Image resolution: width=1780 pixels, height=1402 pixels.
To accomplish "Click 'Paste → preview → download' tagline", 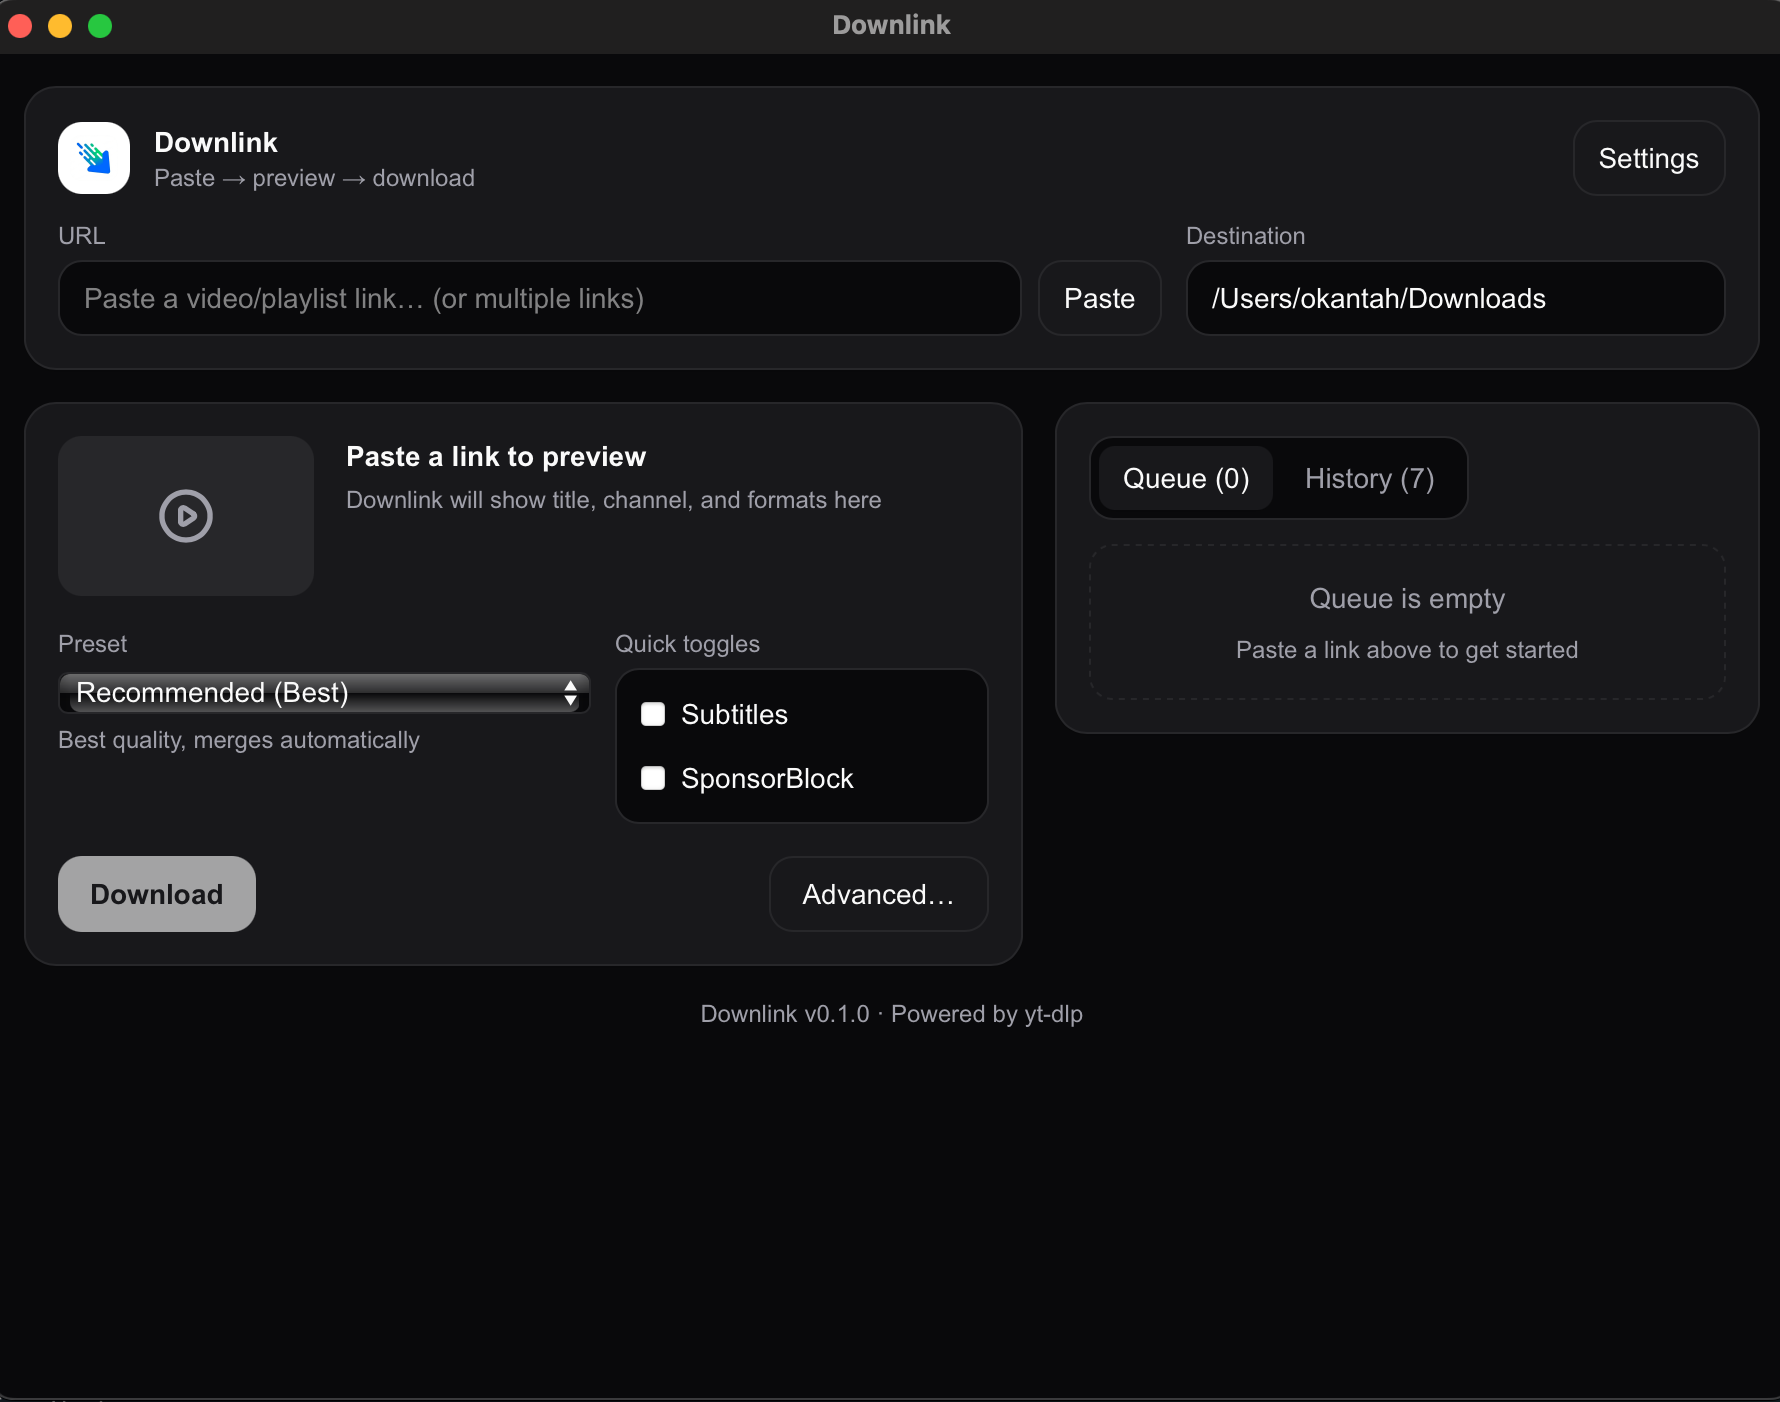I will (314, 178).
